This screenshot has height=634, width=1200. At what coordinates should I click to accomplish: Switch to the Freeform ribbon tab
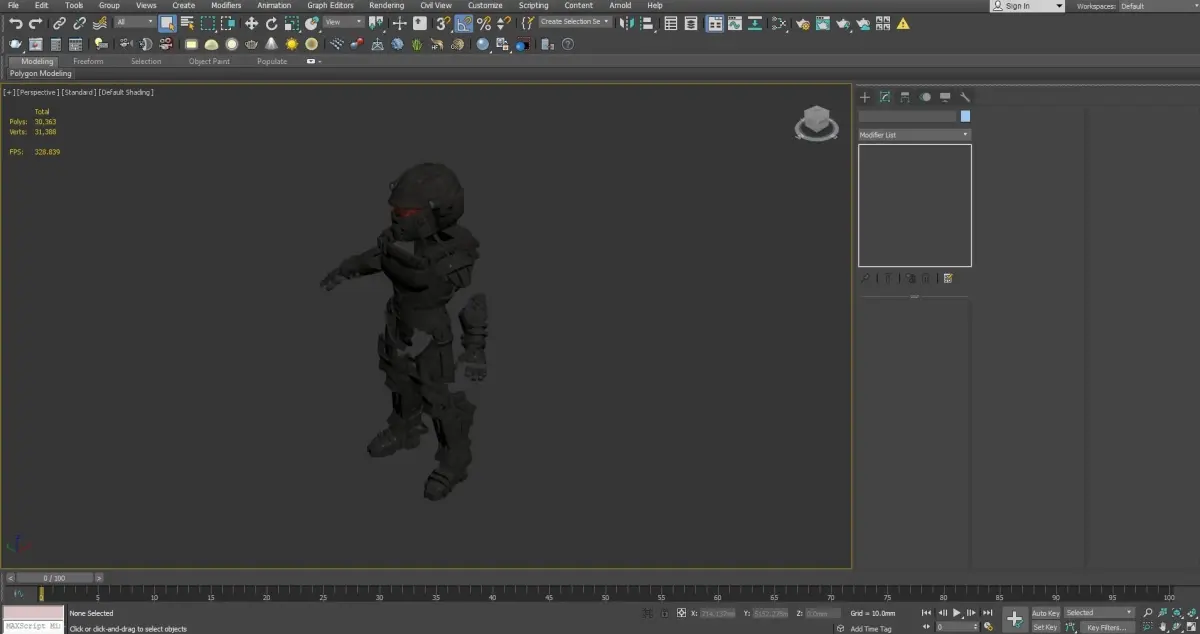click(x=88, y=61)
